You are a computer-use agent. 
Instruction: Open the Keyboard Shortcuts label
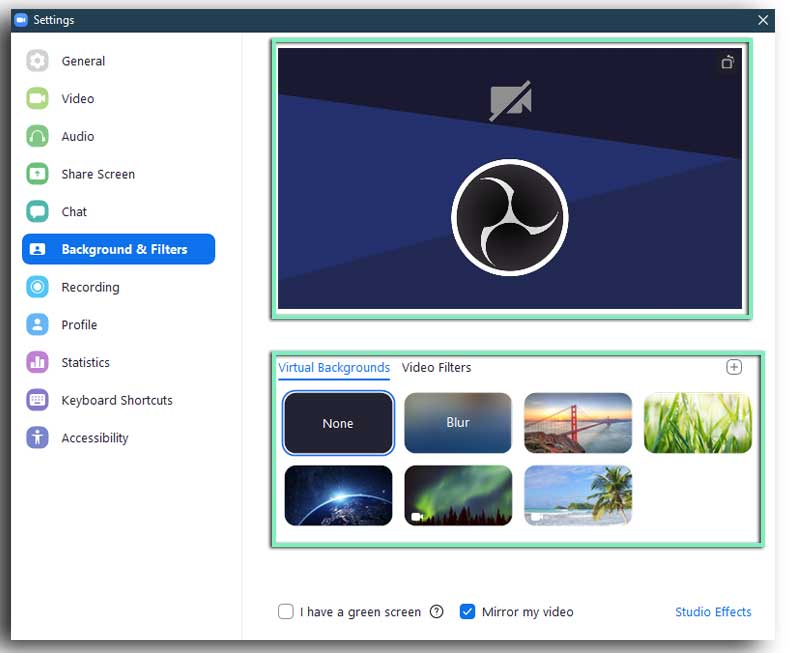(x=117, y=400)
